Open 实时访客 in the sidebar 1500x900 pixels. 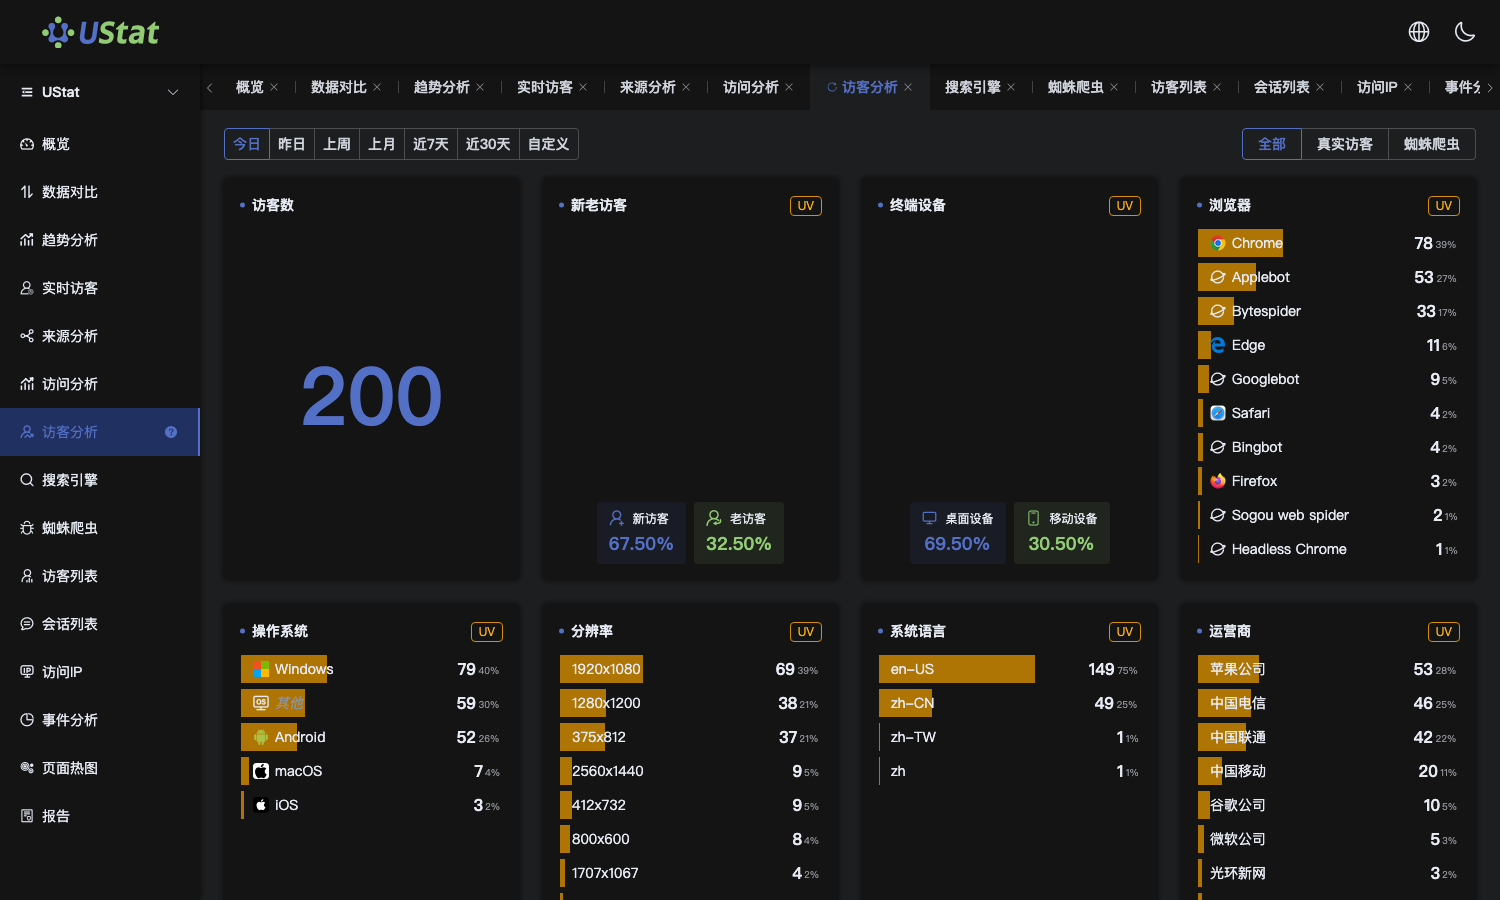(100, 288)
